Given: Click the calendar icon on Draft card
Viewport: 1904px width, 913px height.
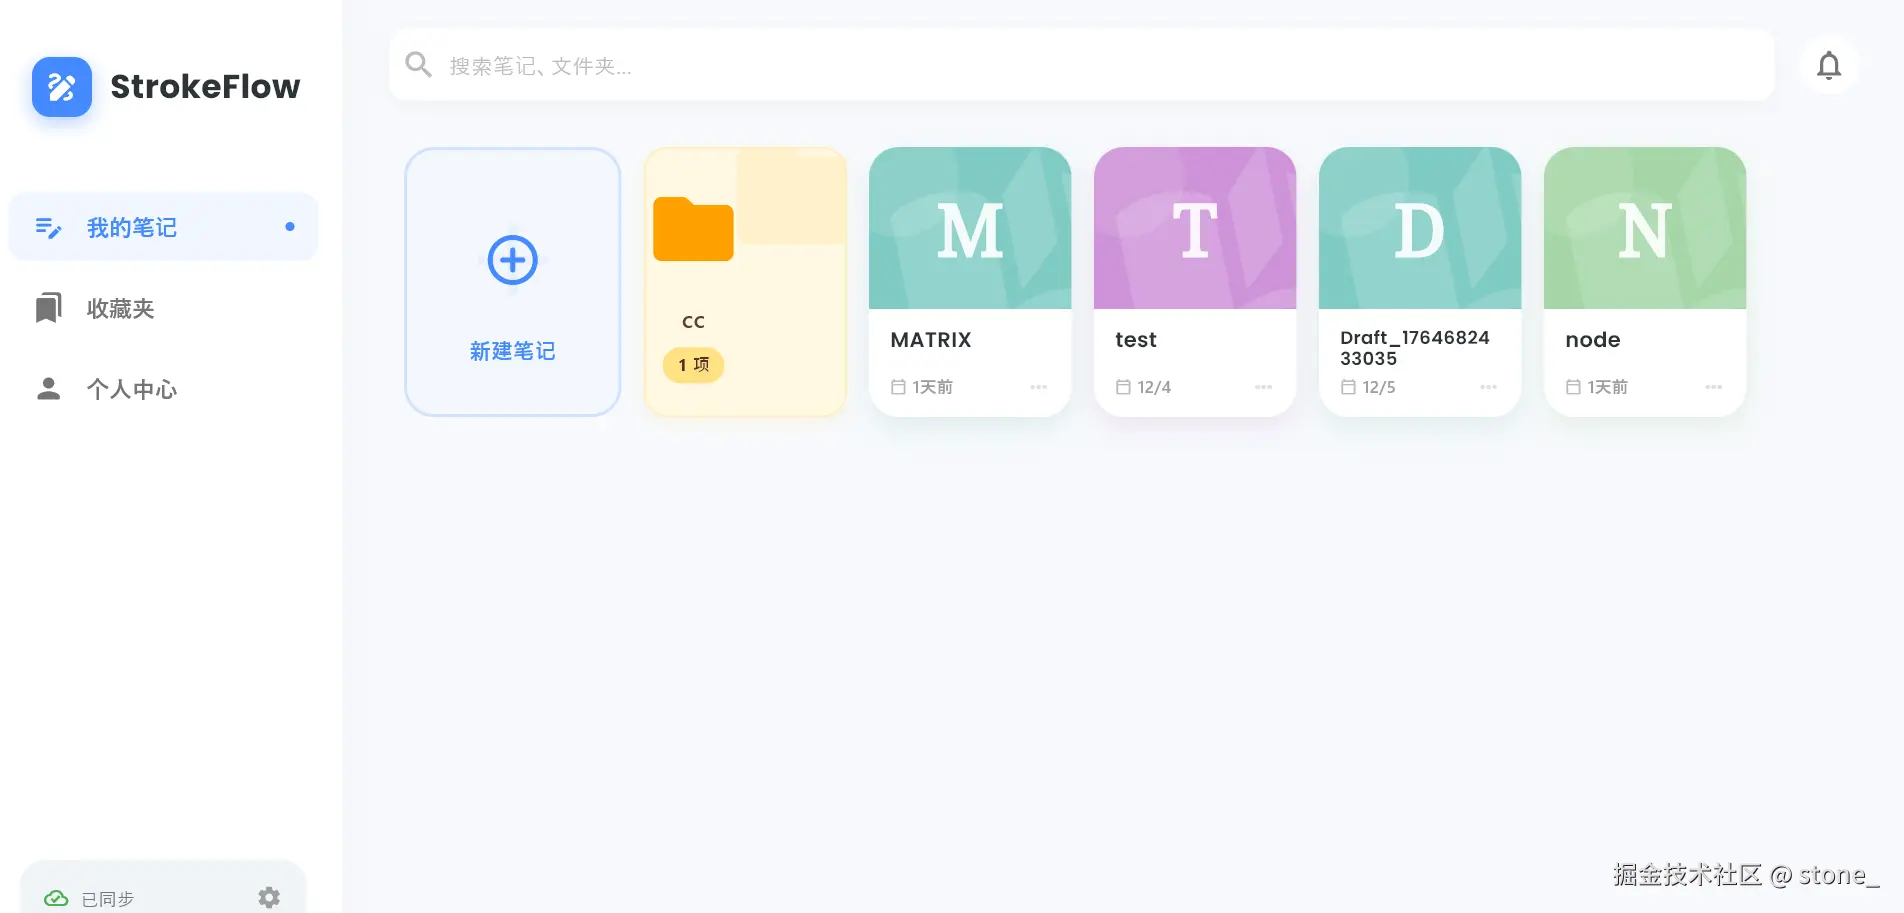Looking at the screenshot, I should pos(1348,387).
